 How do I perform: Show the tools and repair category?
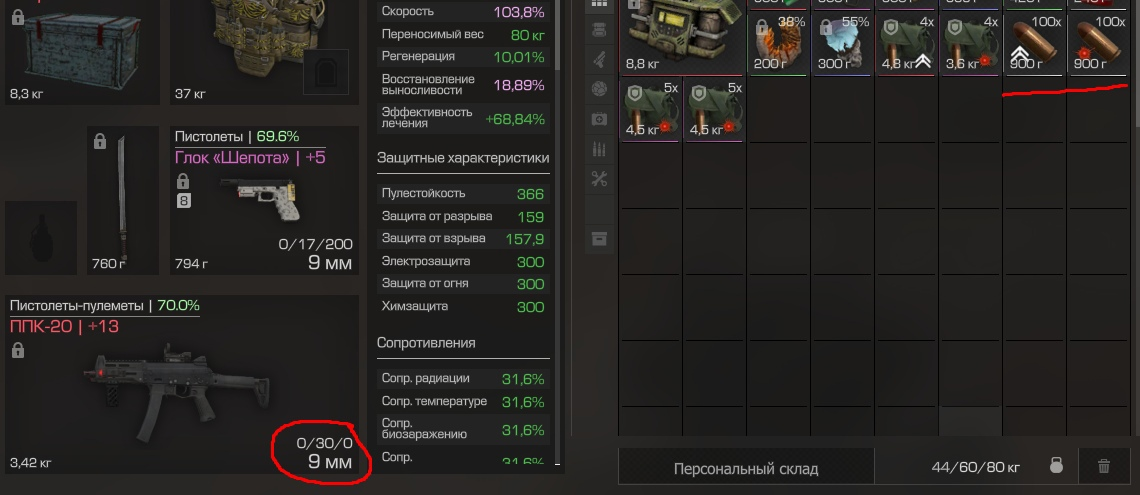click(599, 180)
